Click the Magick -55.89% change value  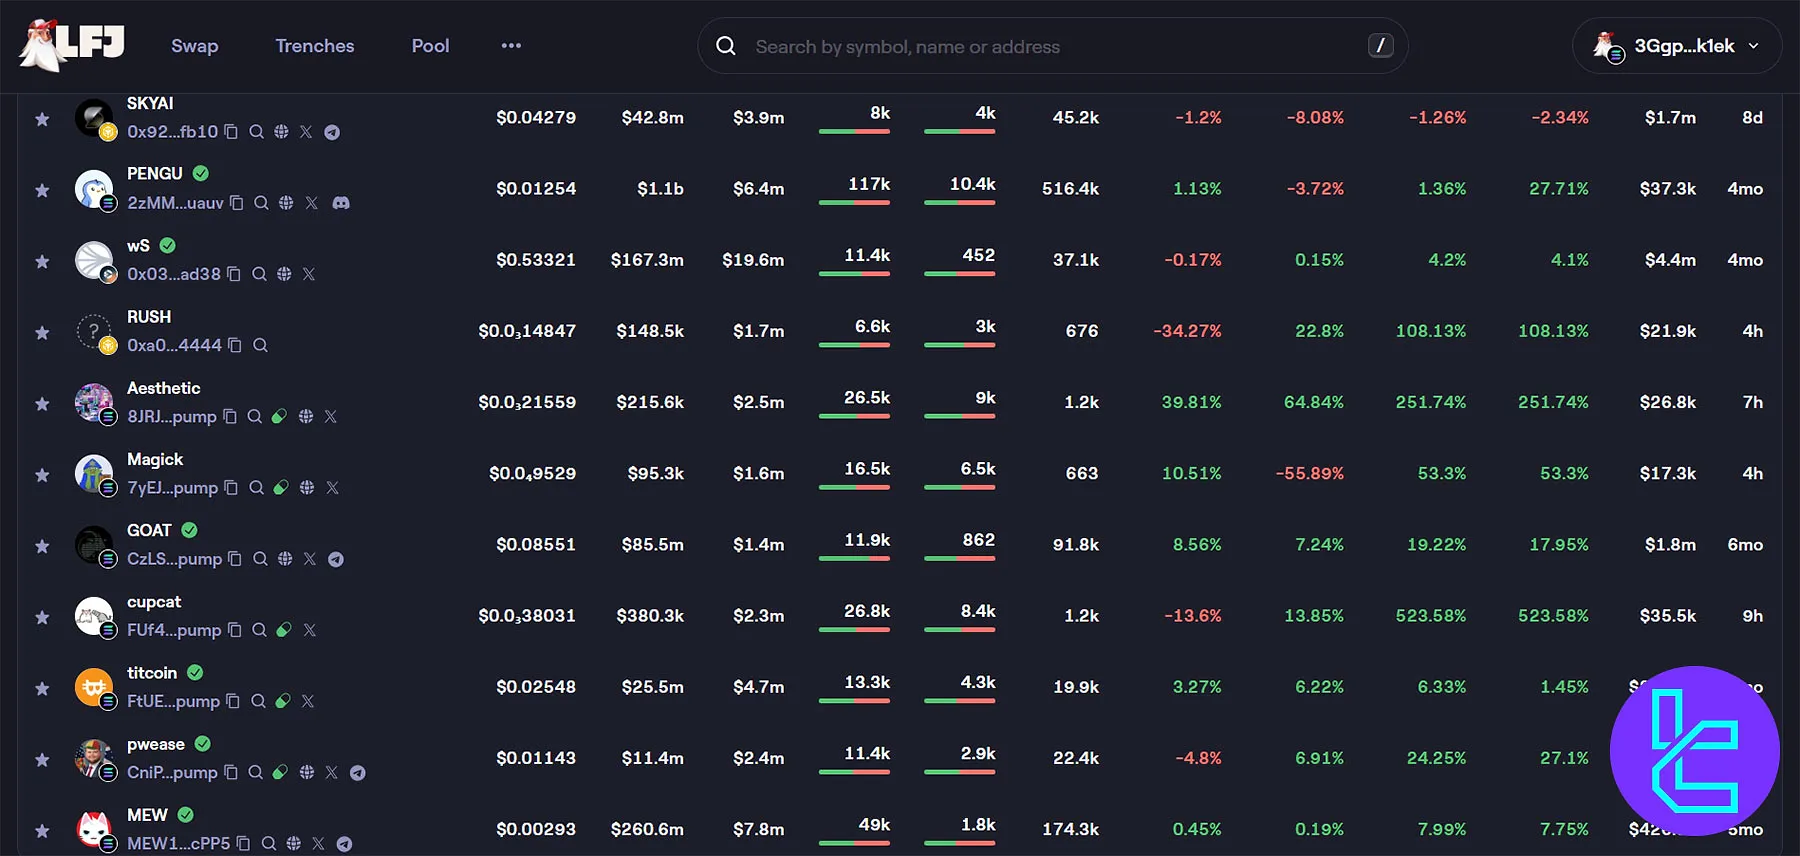pos(1309,473)
